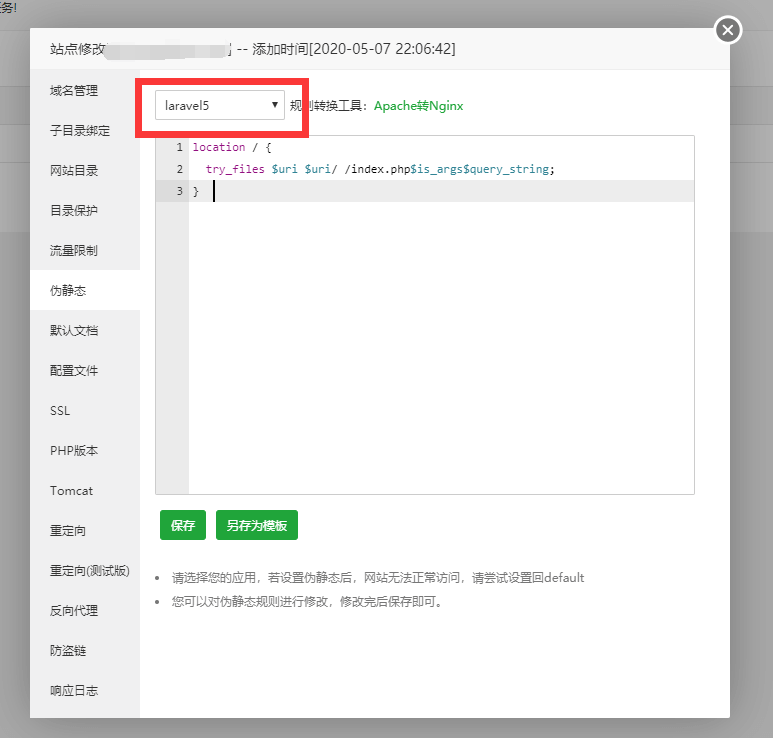773x738 pixels.
Task: Open the 响应日志 tab
Action: (x=74, y=691)
